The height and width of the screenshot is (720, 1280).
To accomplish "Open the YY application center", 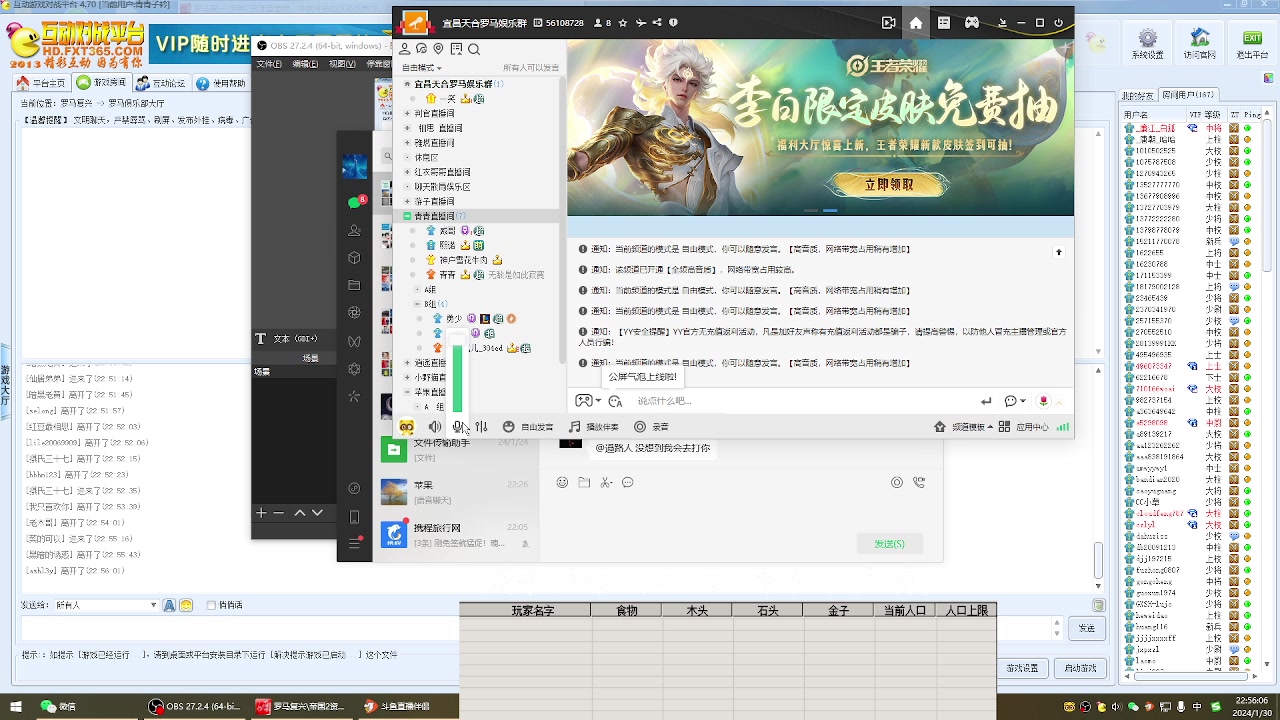I will [x=1023, y=427].
